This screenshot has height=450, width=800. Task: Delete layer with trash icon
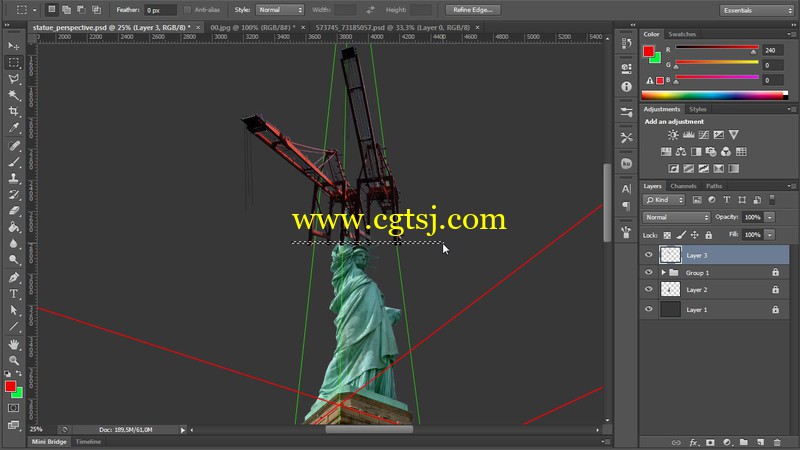777,442
